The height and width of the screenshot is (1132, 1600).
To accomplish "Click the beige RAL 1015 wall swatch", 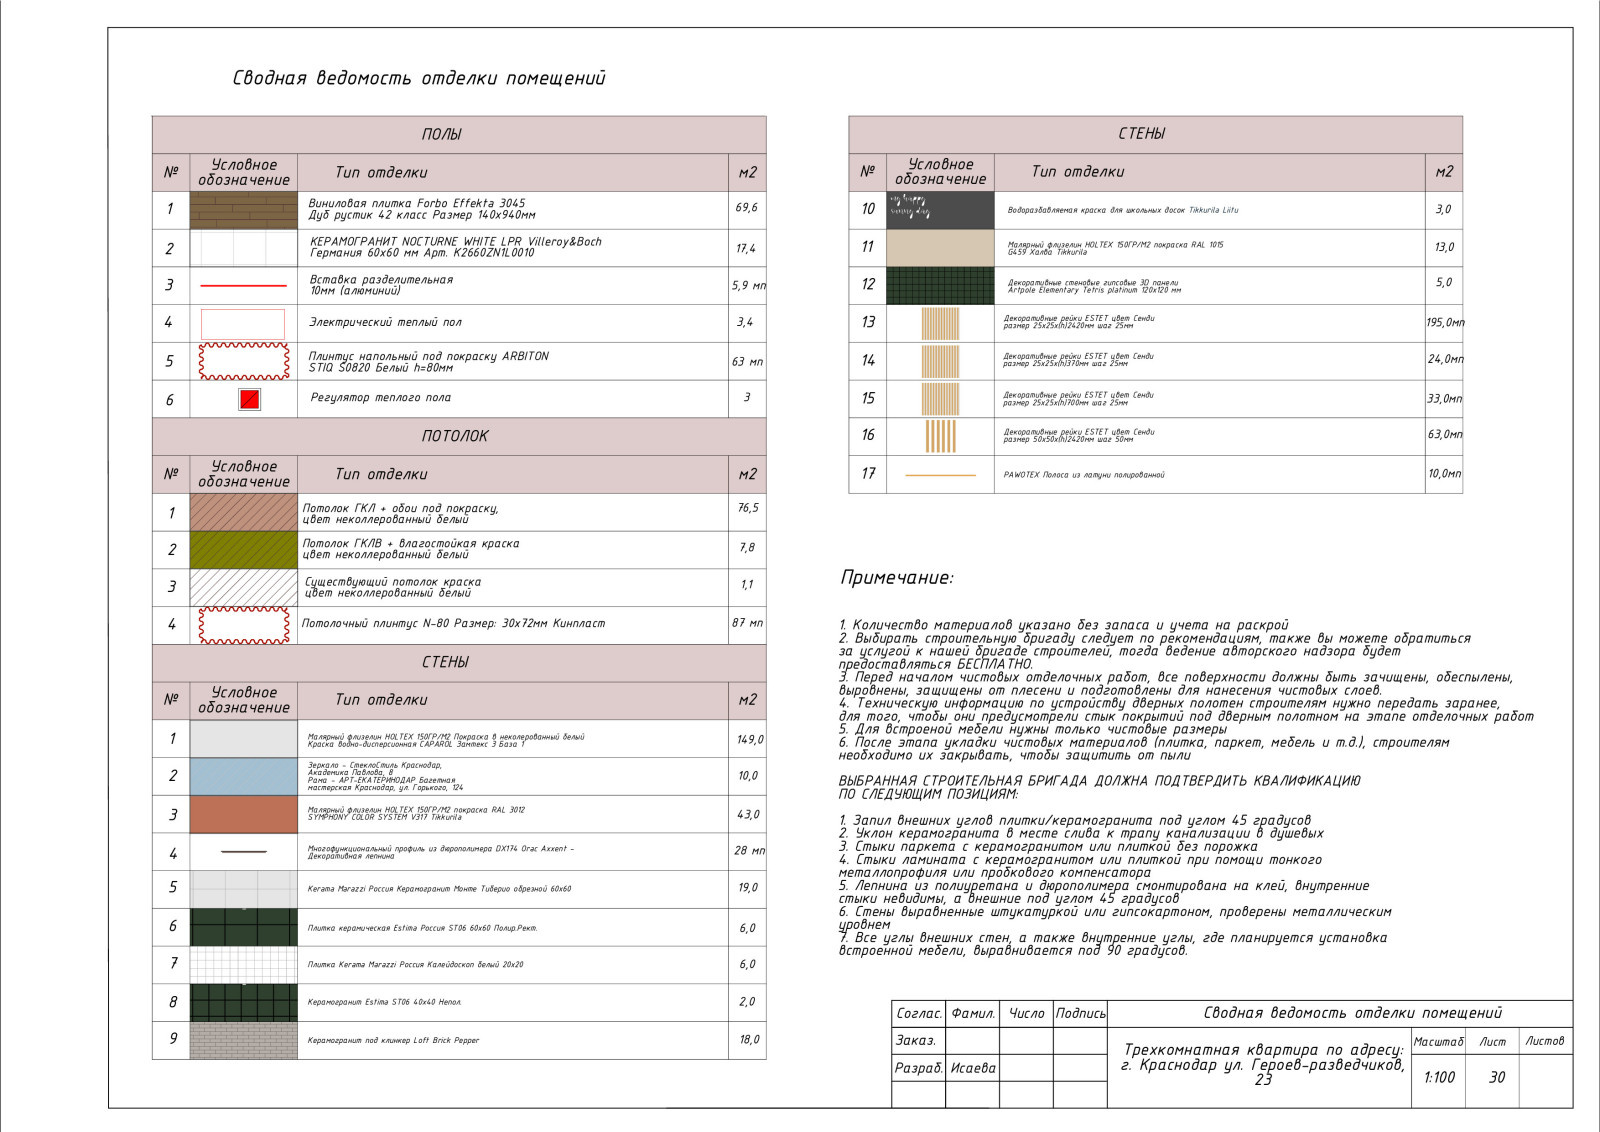I will 940,247.
